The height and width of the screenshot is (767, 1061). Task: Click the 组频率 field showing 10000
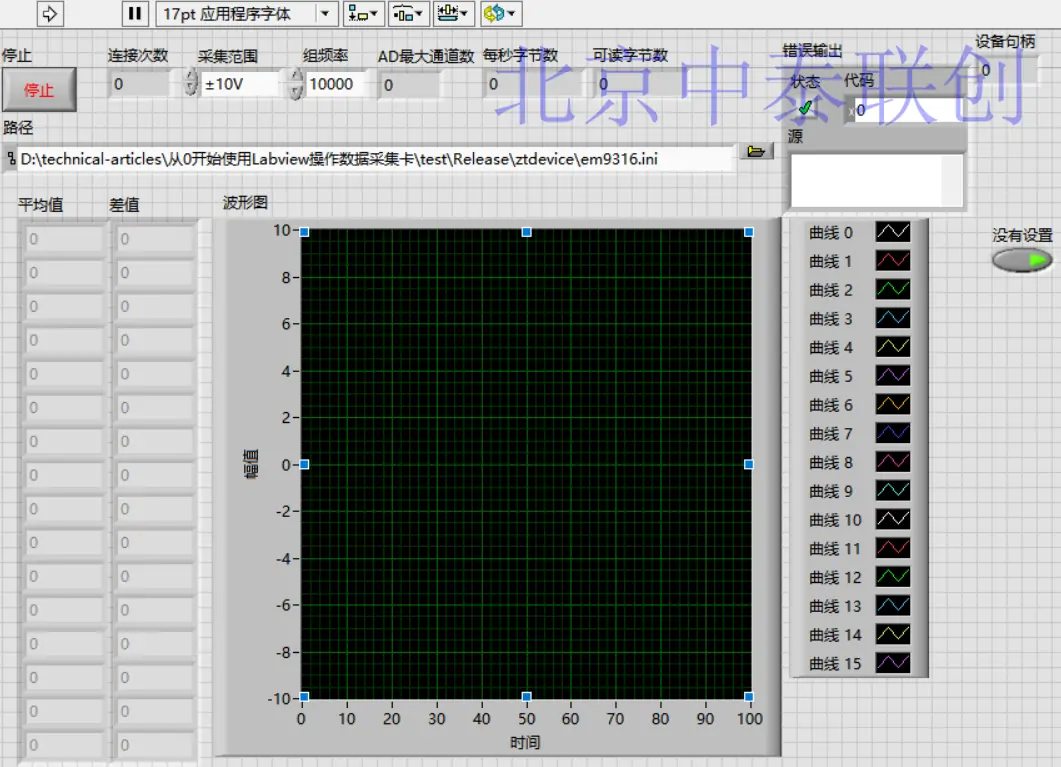click(334, 84)
